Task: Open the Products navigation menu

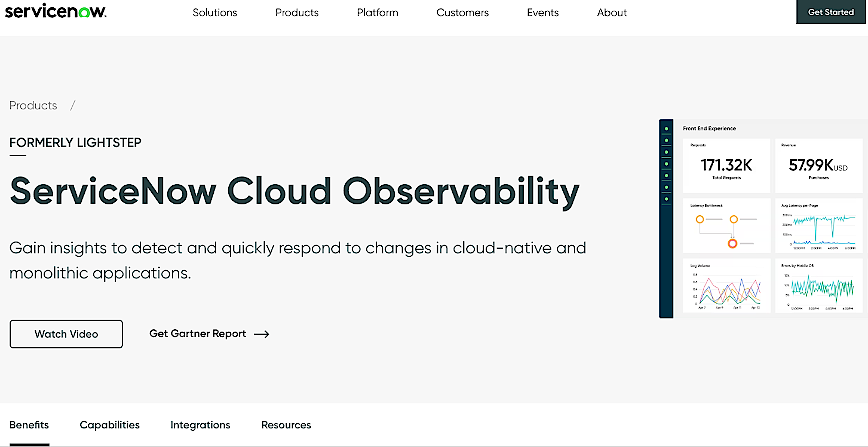Action: (297, 12)
